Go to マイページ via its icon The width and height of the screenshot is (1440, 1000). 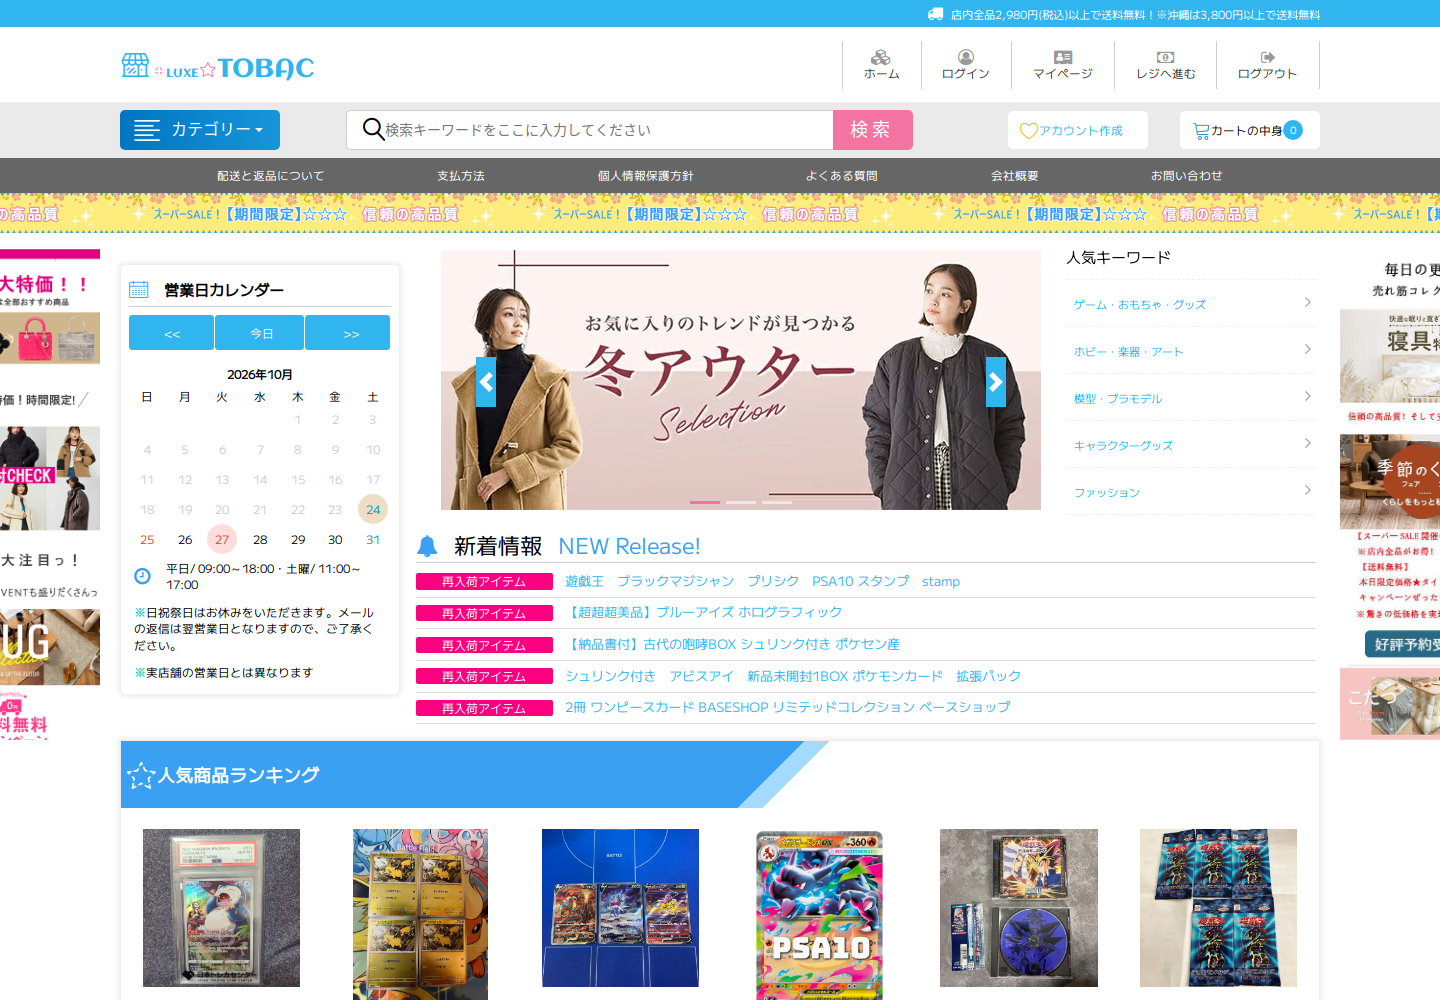(1063, 57)
